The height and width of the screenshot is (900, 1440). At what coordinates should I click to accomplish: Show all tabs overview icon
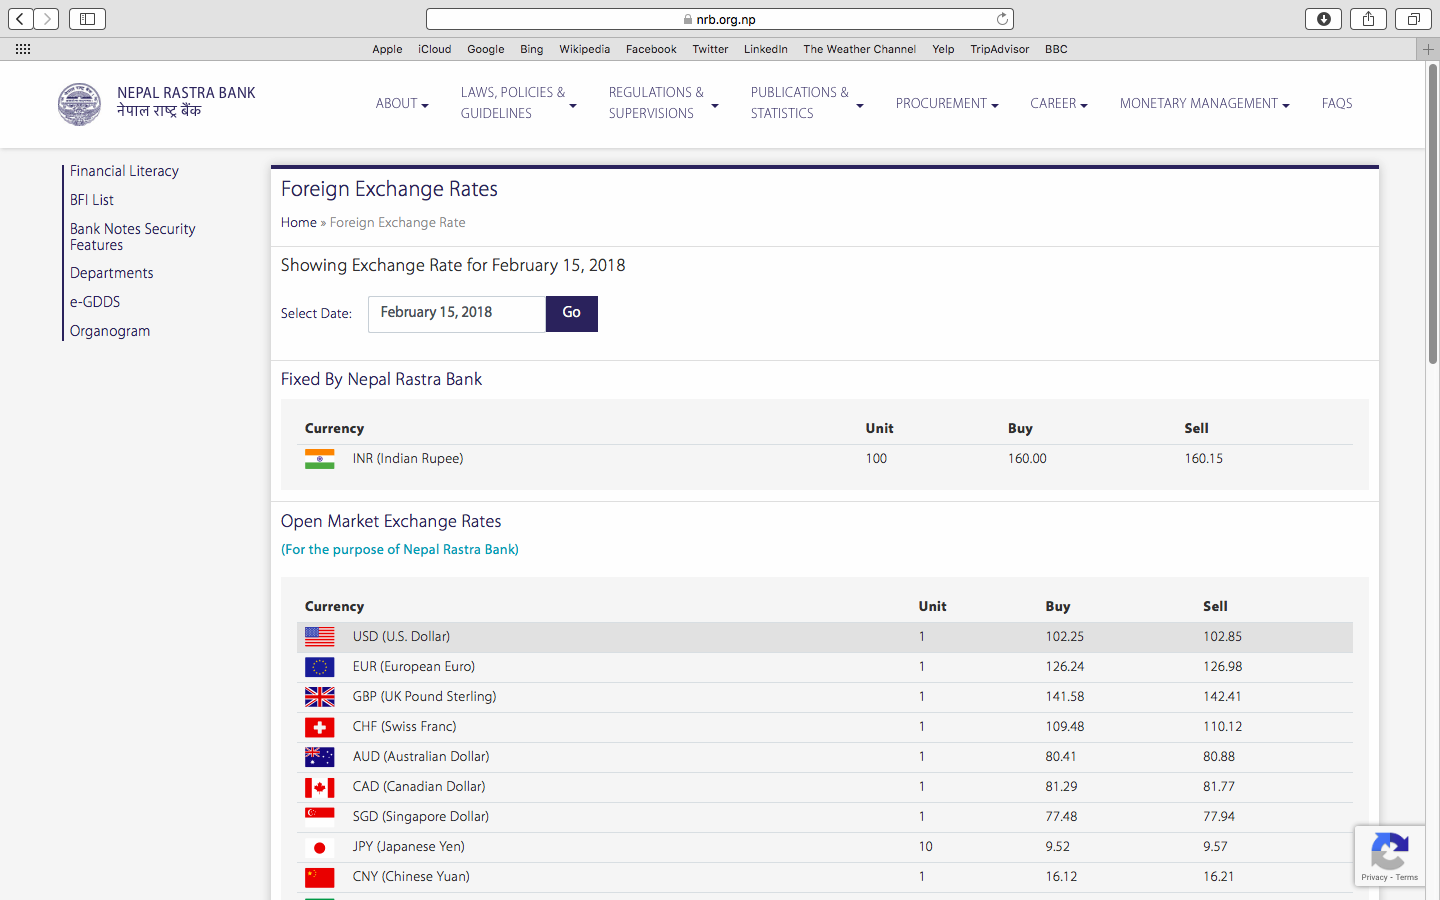[1413, 19]
